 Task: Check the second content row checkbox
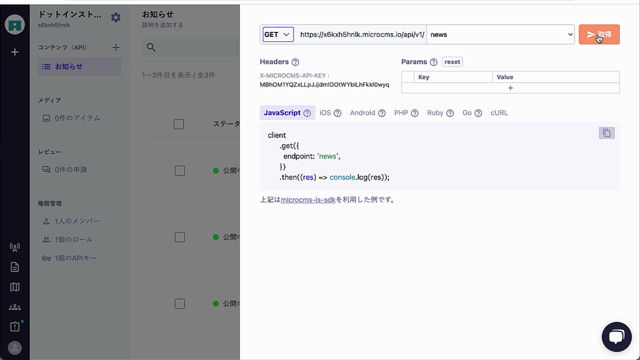(x=180, y=237)
